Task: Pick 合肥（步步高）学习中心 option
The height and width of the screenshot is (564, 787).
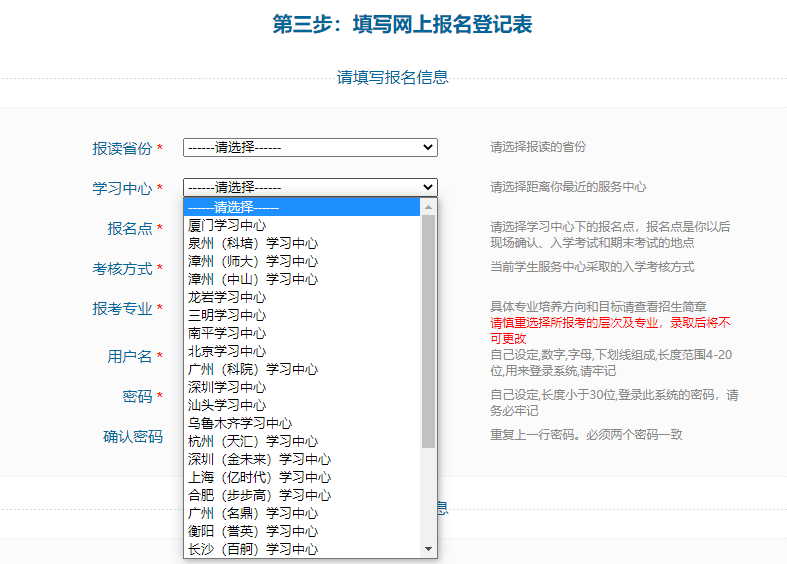Action: click(x=302, y=496)
